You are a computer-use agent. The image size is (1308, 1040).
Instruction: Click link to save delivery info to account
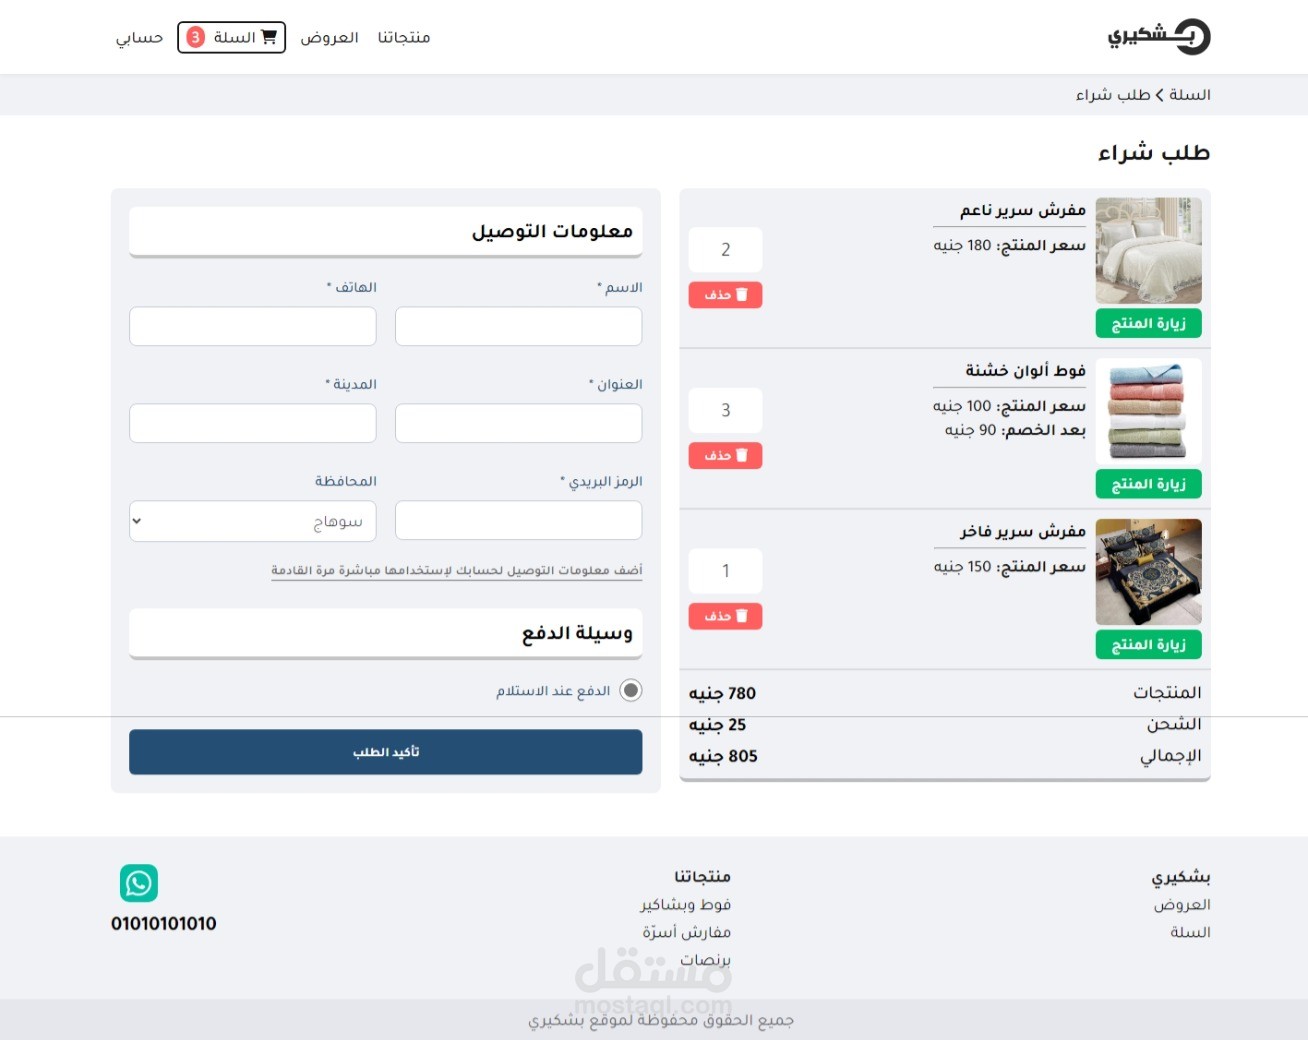click(457, 570)
